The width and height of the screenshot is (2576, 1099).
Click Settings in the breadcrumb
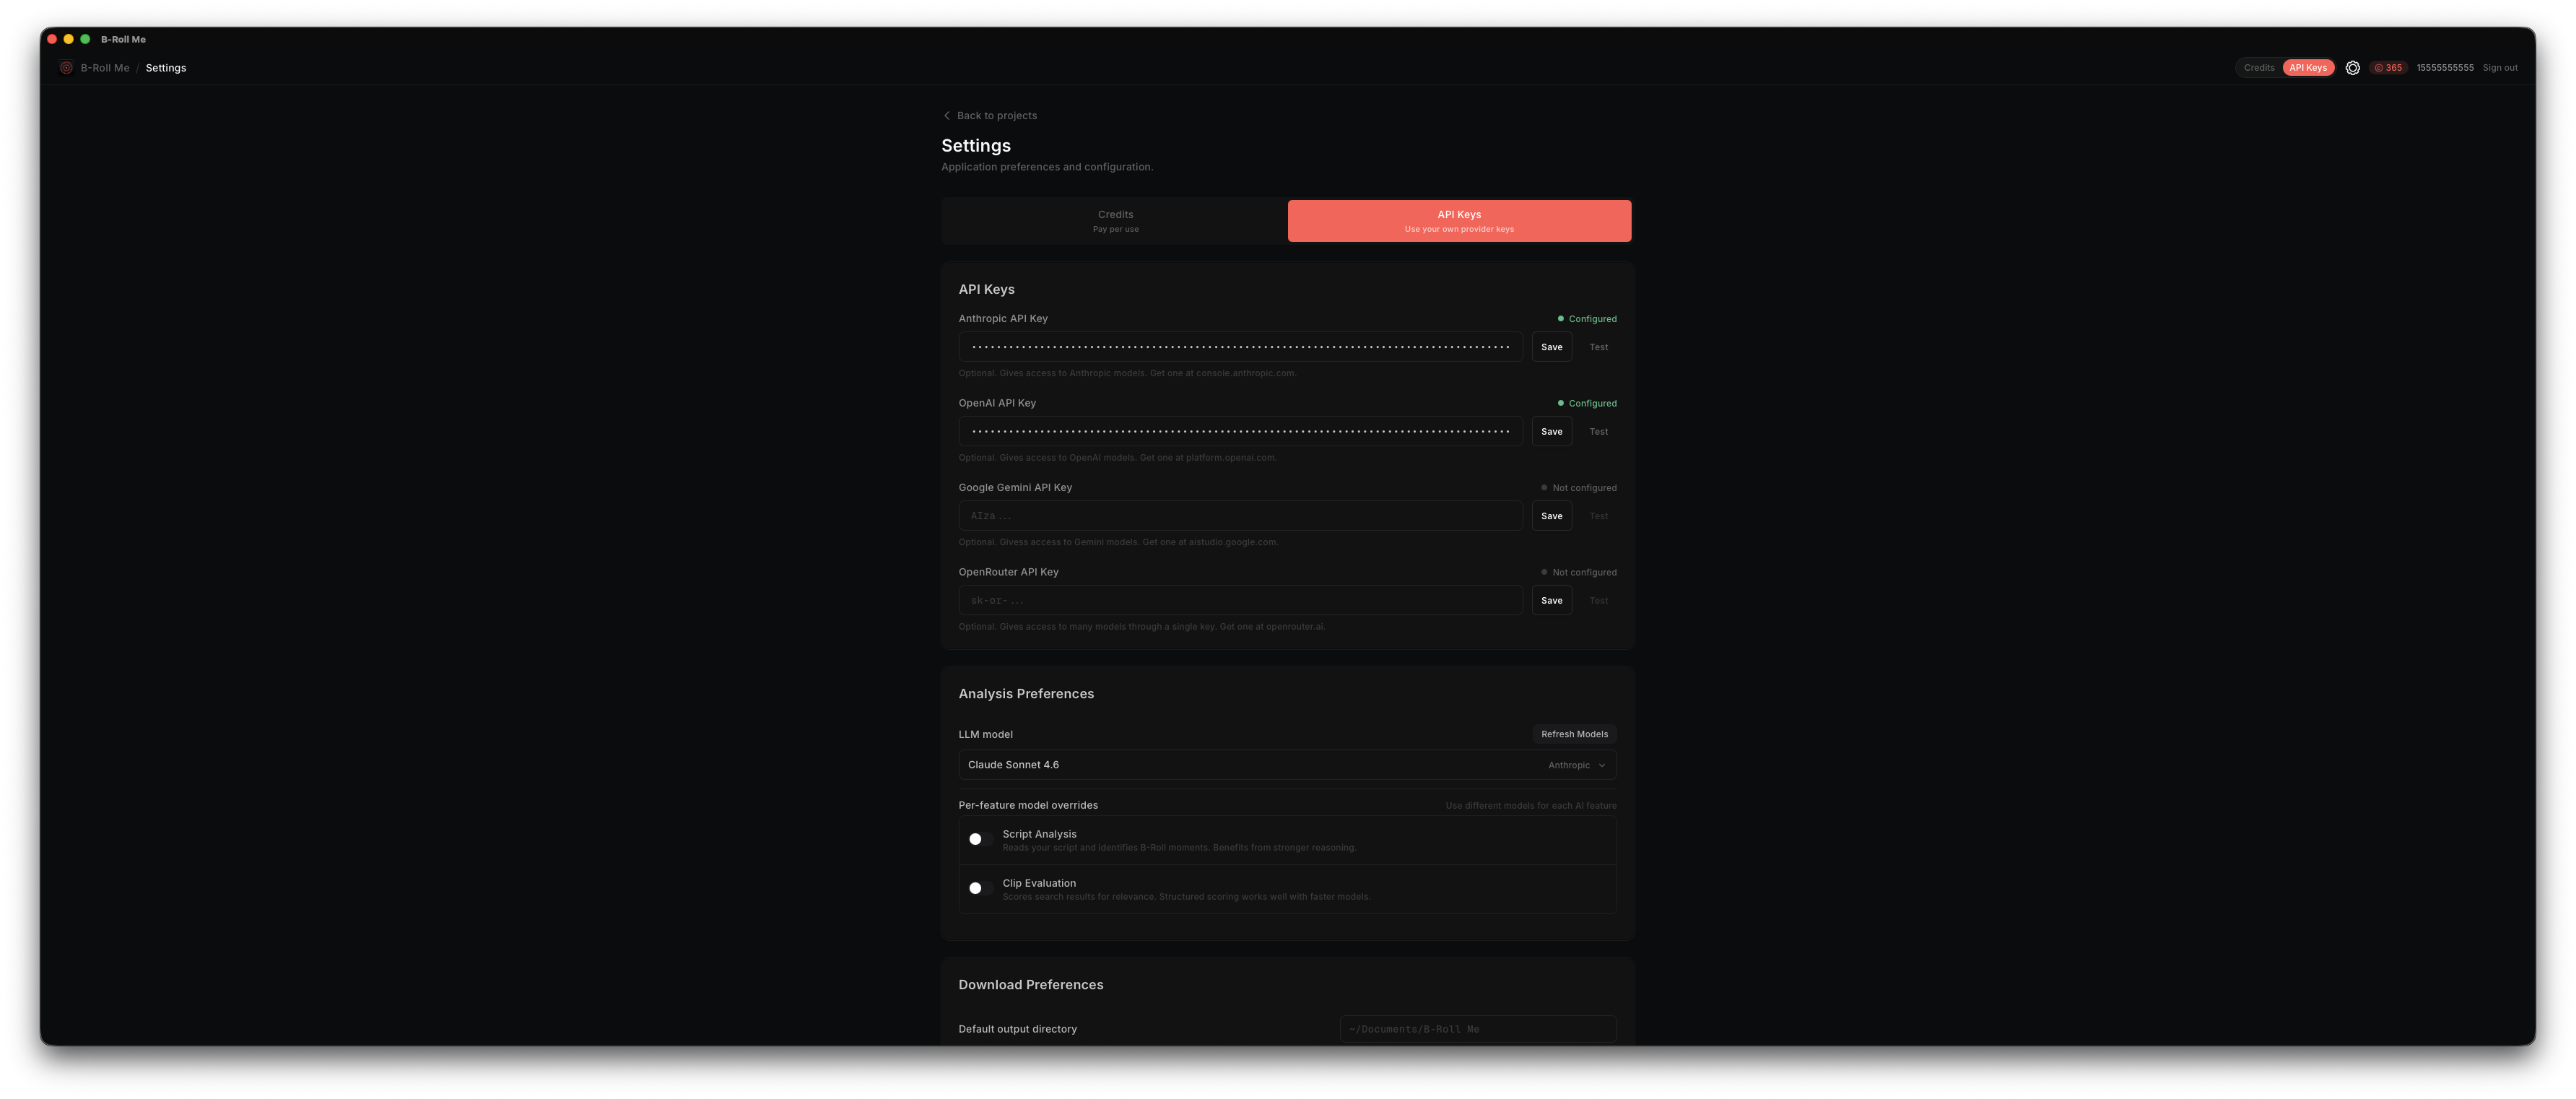[x=166, y=68]
